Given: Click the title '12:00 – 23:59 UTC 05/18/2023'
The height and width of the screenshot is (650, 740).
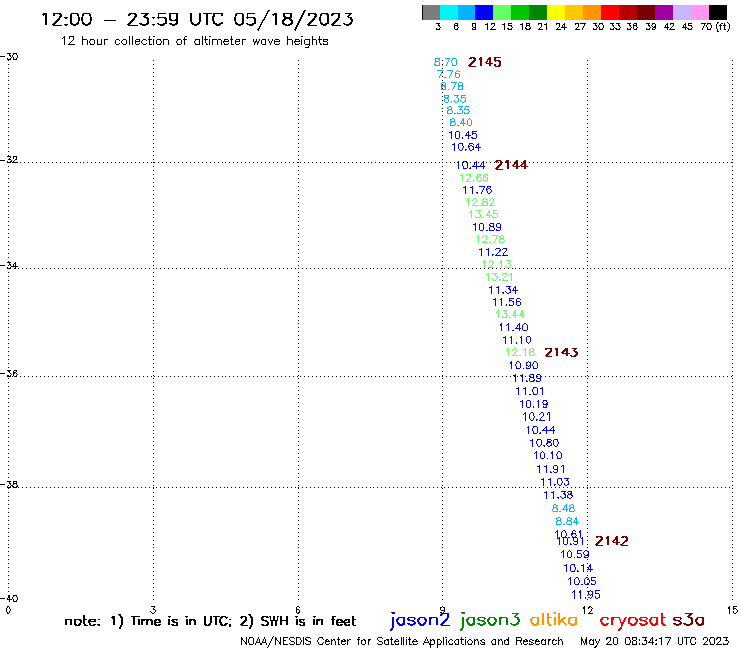Looking at the screenshot, I should coord(197,20).
